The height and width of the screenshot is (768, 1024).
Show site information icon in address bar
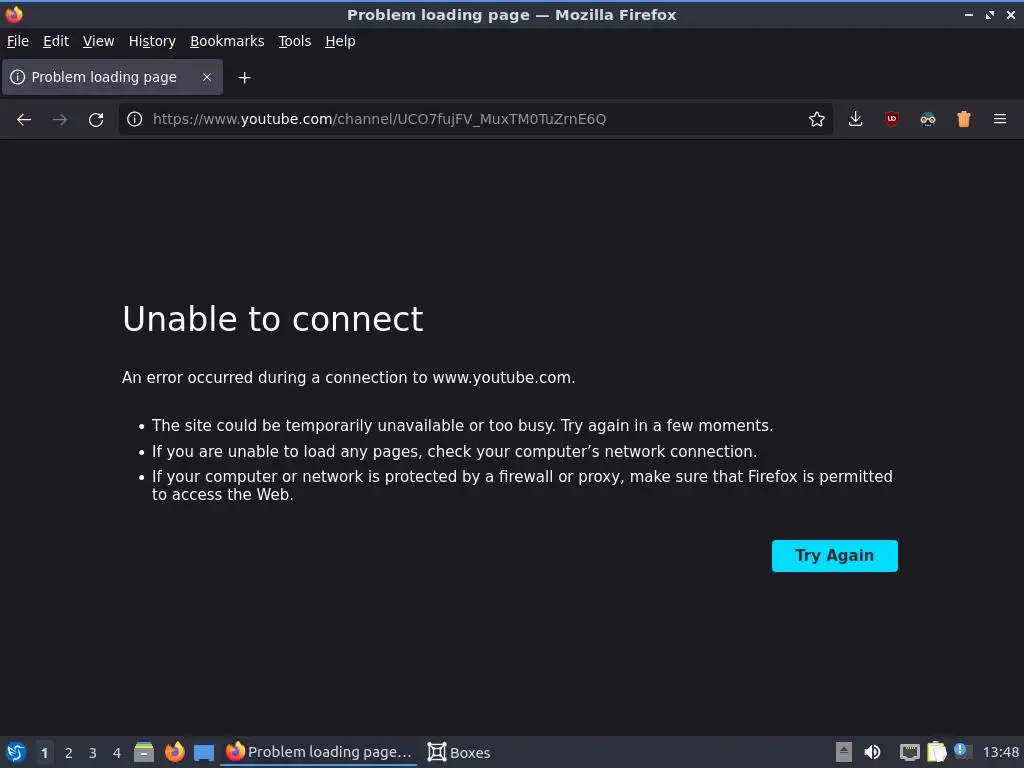click(x=135, y=119)
